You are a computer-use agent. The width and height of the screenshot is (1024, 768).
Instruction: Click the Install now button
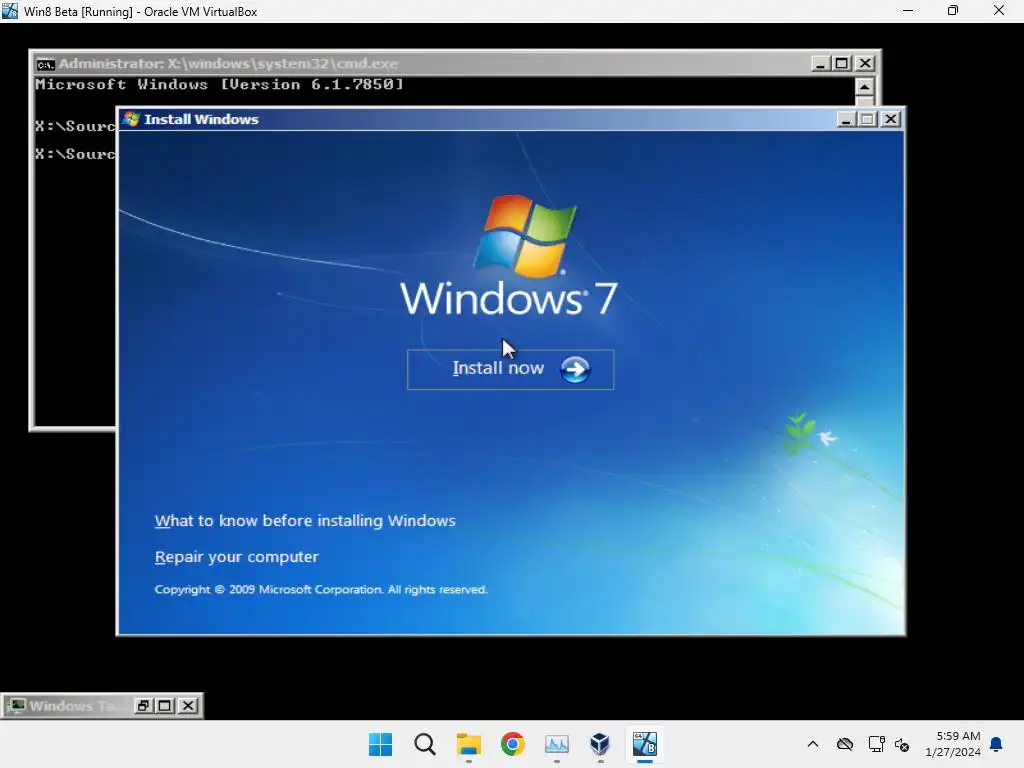[510, 370]
